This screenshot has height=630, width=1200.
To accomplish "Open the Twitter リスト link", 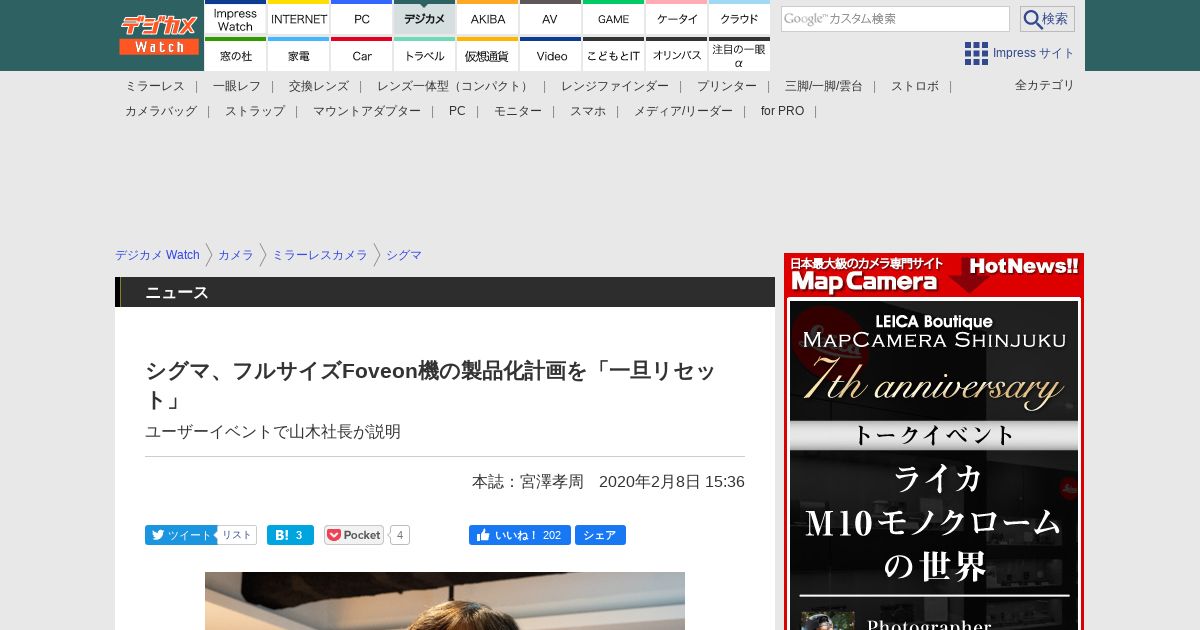I will 237,535.
